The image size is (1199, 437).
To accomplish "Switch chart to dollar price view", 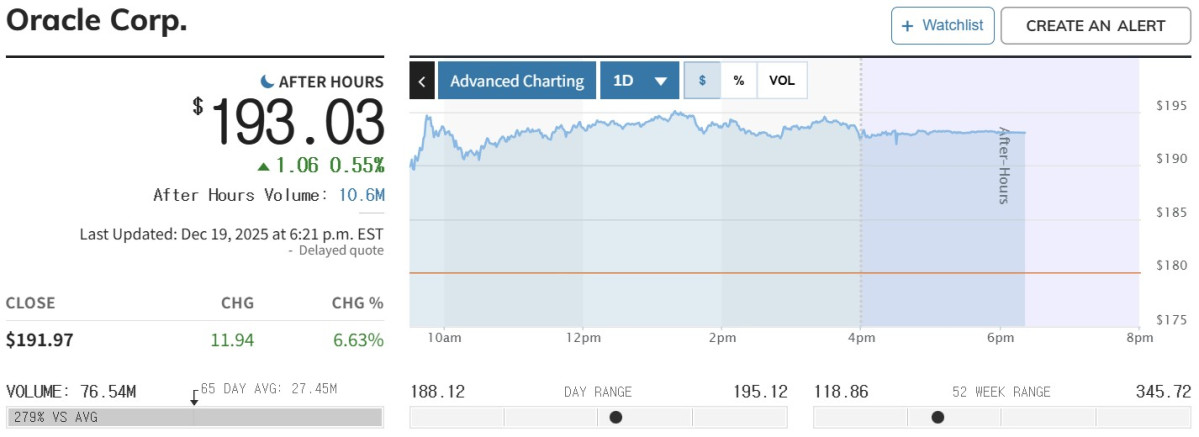I will click(x=702, y=81).
